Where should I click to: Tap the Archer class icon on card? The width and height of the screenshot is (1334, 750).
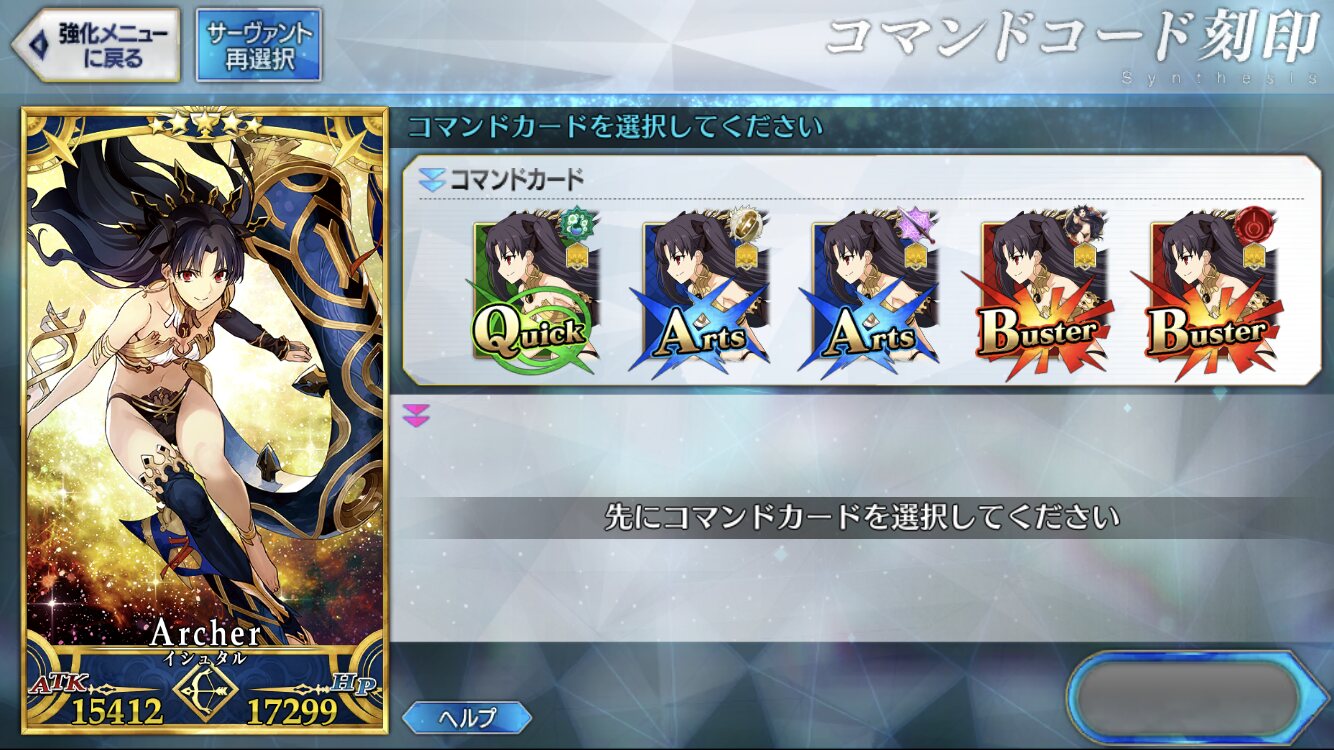tap(205, 688)
